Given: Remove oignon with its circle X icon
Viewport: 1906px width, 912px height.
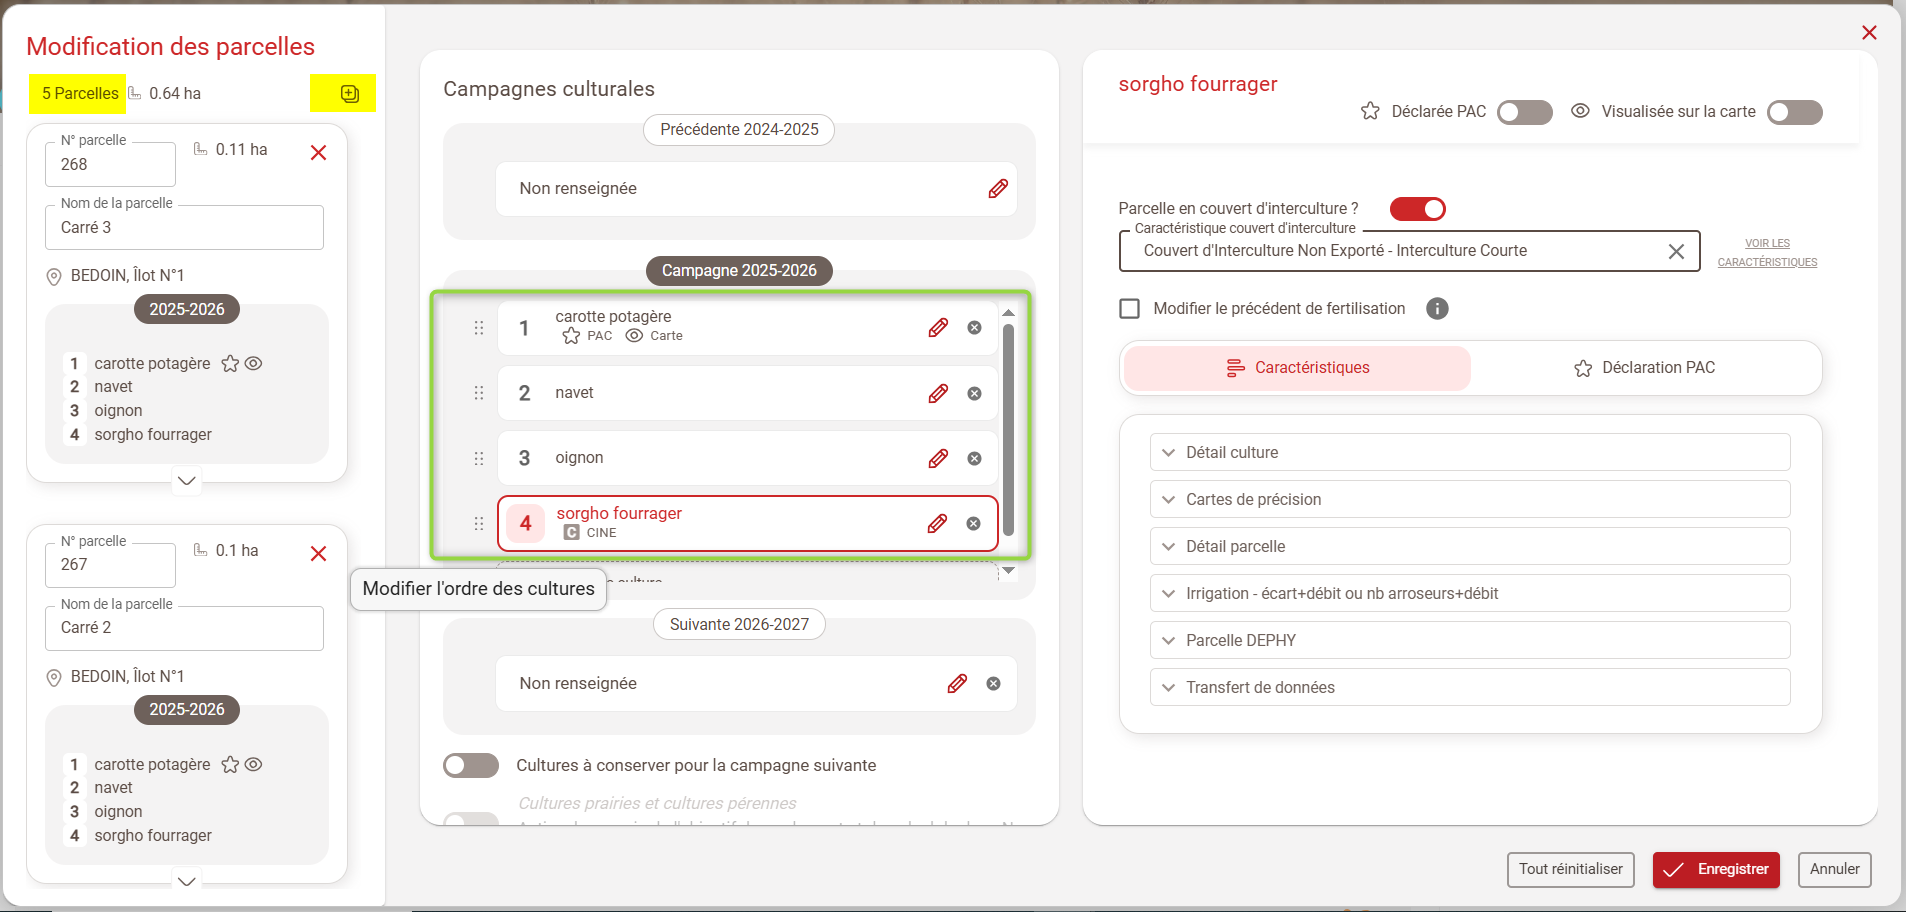Looking at the screenshot, I should [x=974, y=459].
